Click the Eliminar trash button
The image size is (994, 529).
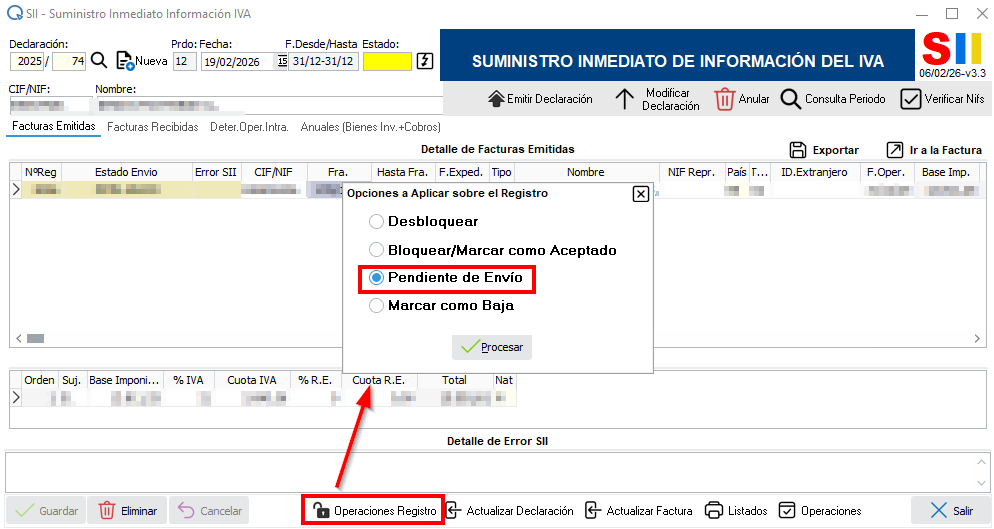tap(127, 511)
